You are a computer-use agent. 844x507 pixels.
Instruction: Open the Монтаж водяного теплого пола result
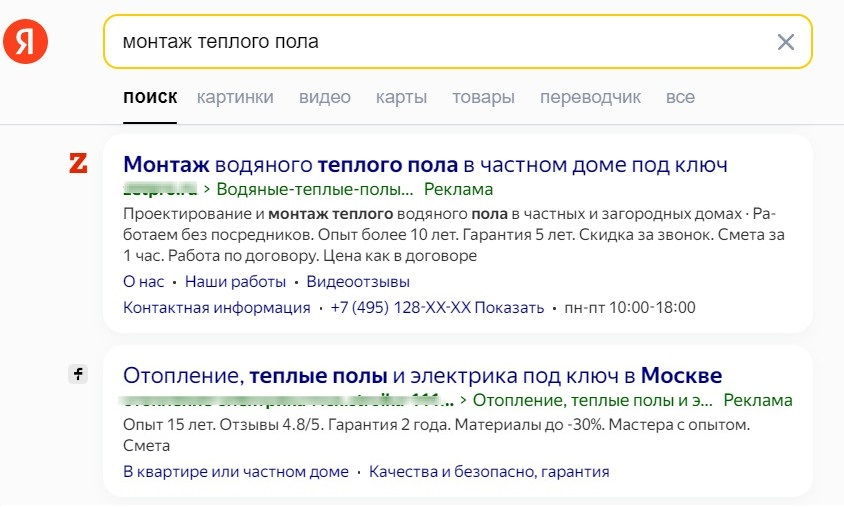pos(425,164)
